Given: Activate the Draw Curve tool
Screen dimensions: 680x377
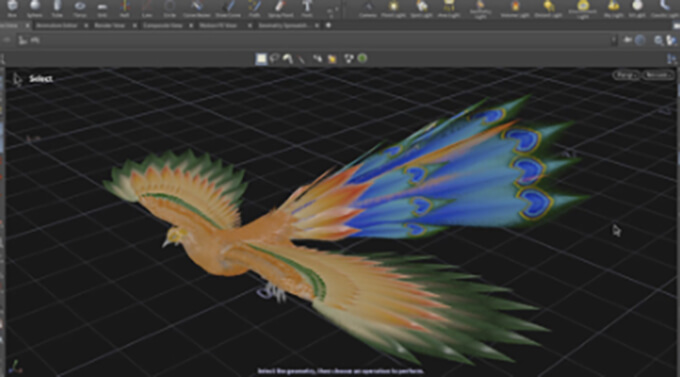Looking at the screenshot, I should pyautogui.click(x=228, y=8).
